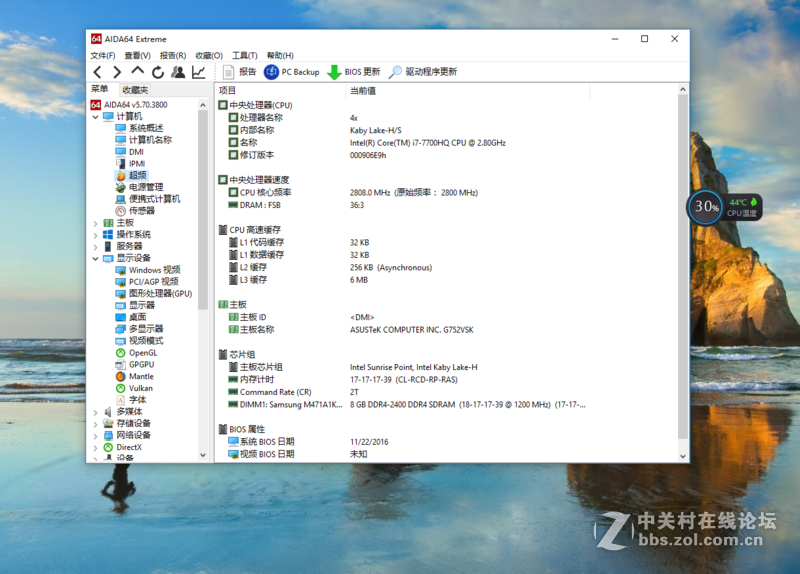The width and height of the screenshot is (800, 574).
Task: Open the 帮助(H) menu
Action: point(280,56)
